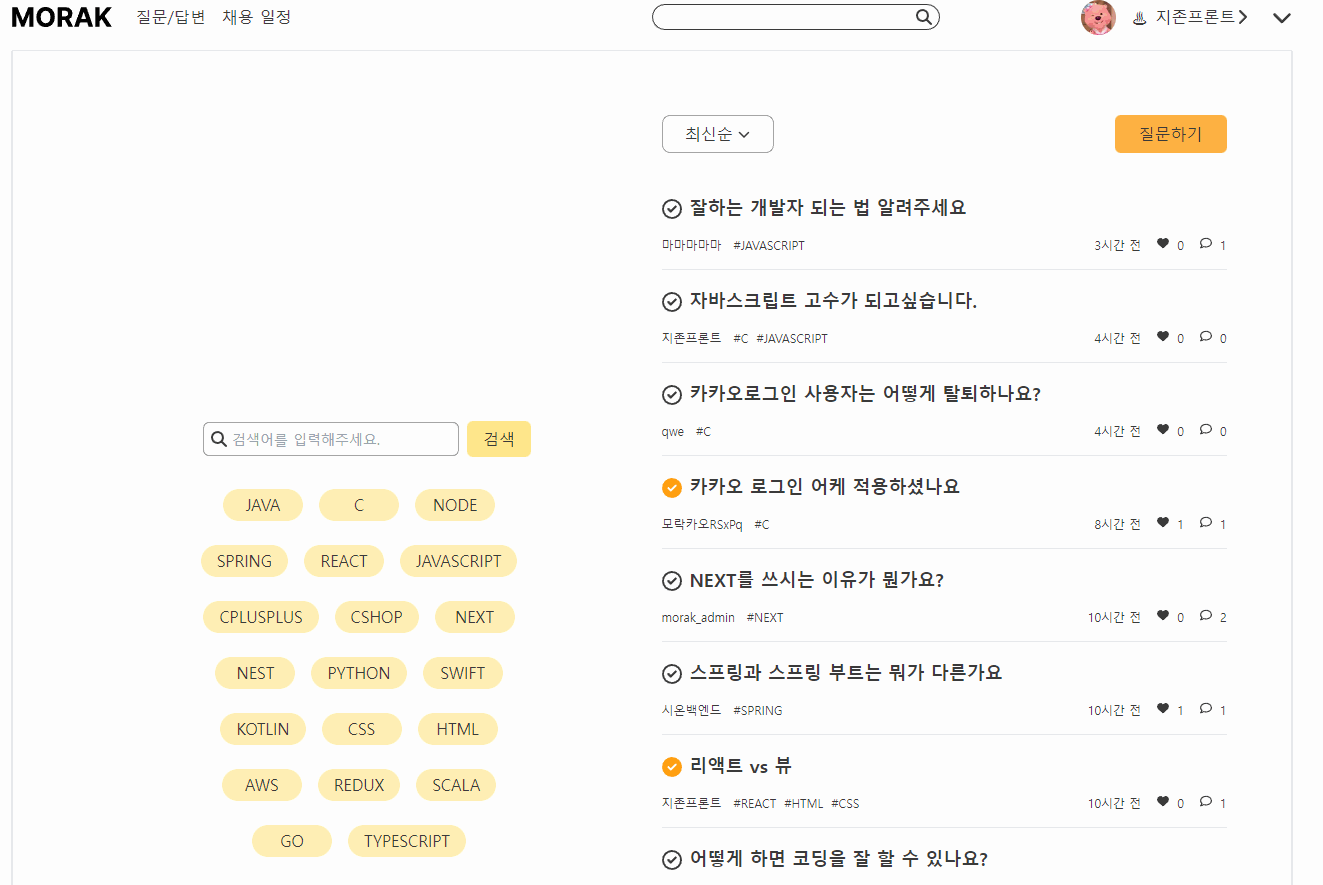
Task: Select the SPRING tag chip
Action: pos(244,561)
